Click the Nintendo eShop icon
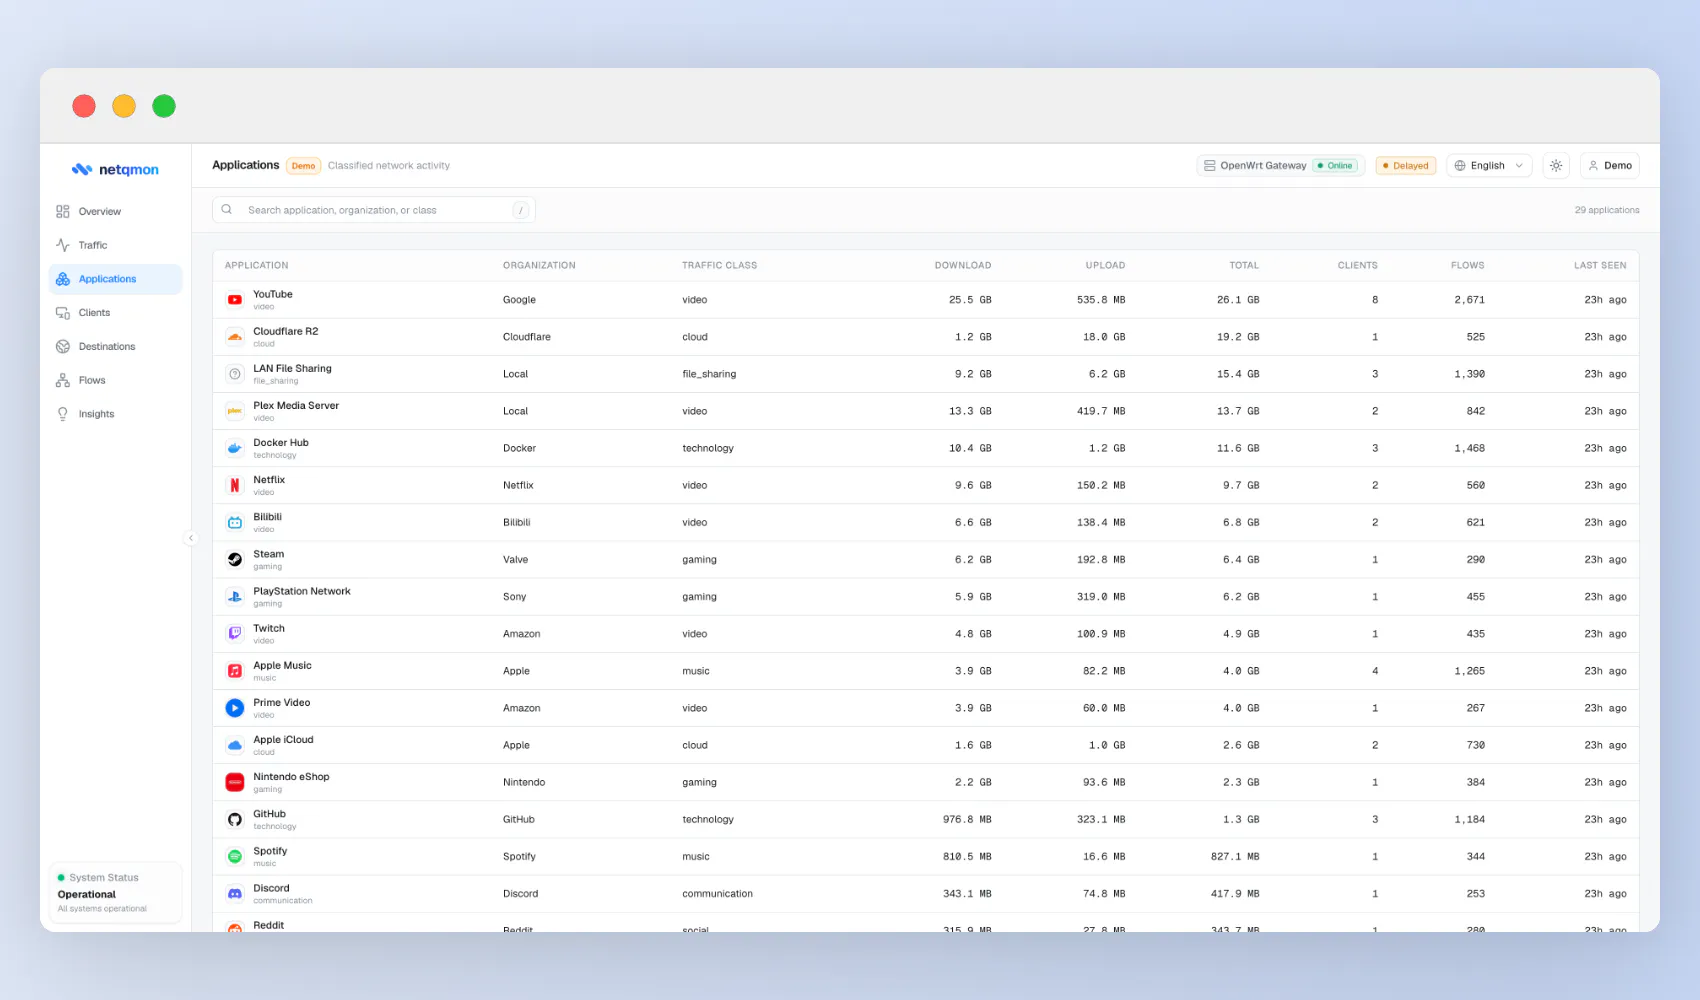This screenshot has height=1000, width=1700. tap(235, 782)
